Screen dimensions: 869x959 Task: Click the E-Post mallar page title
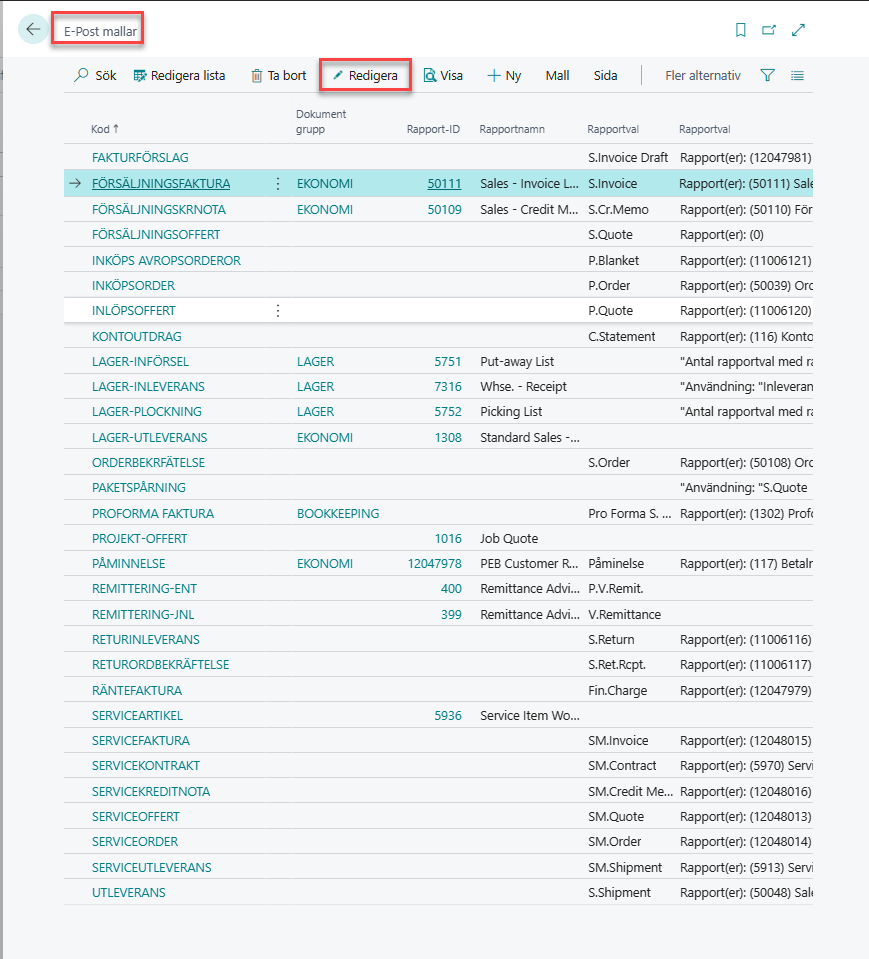pyautogui.click(x=100, y=31)
